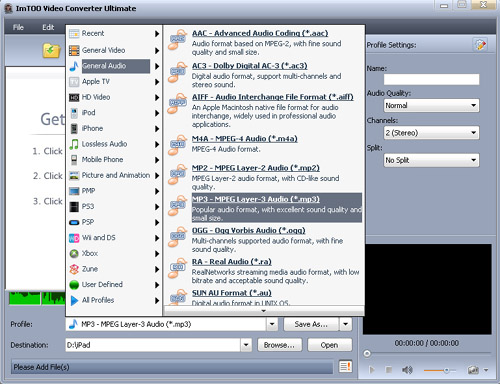The image size is (500, 384).
Task: Click the Lossless Audio music note icon
Action: [x=74, y=144]
